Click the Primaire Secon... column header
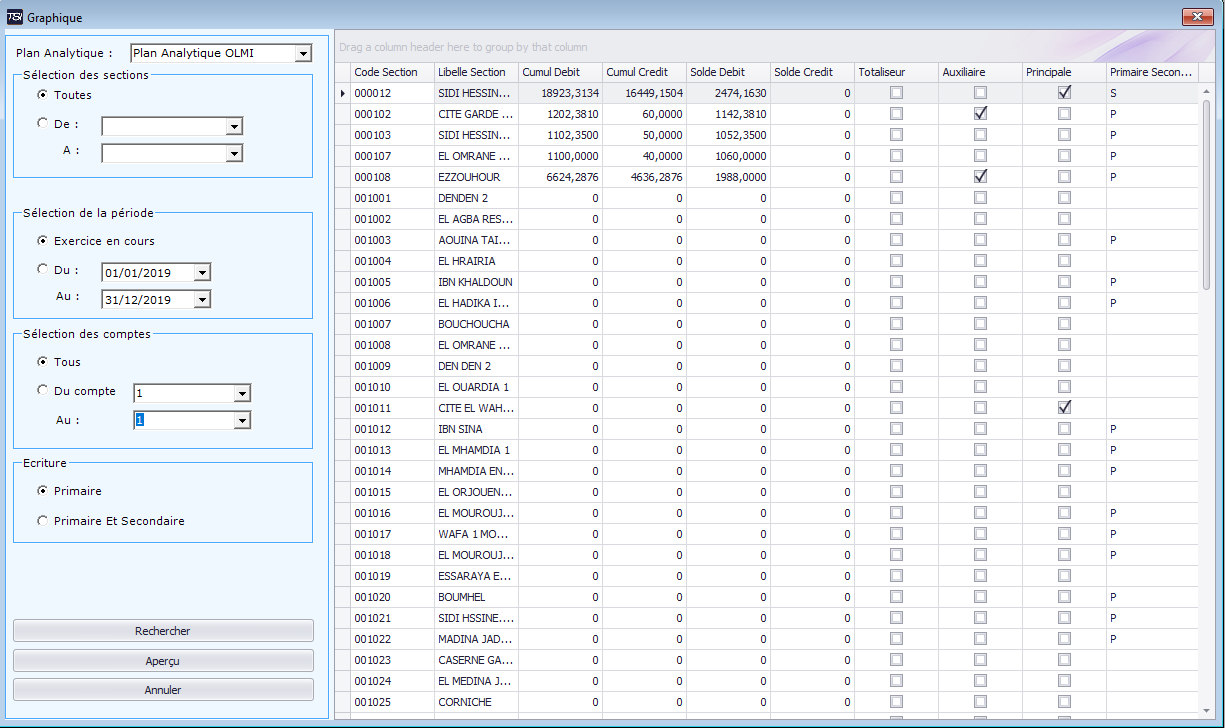 [1152, 72]
